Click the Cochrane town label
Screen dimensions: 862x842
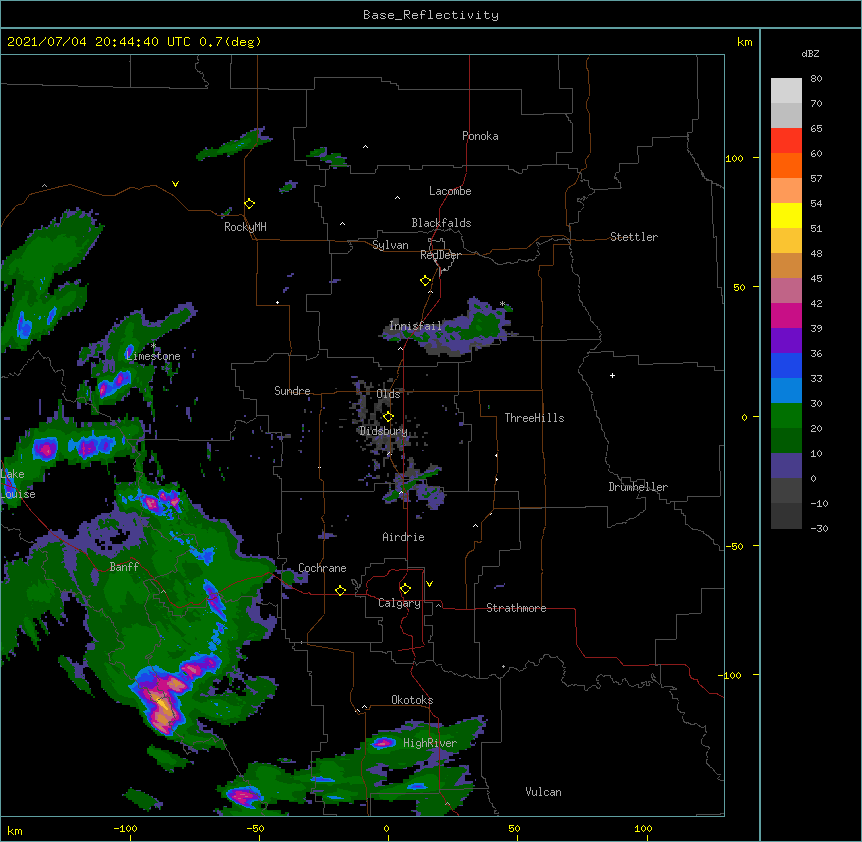tap(322, 568)
